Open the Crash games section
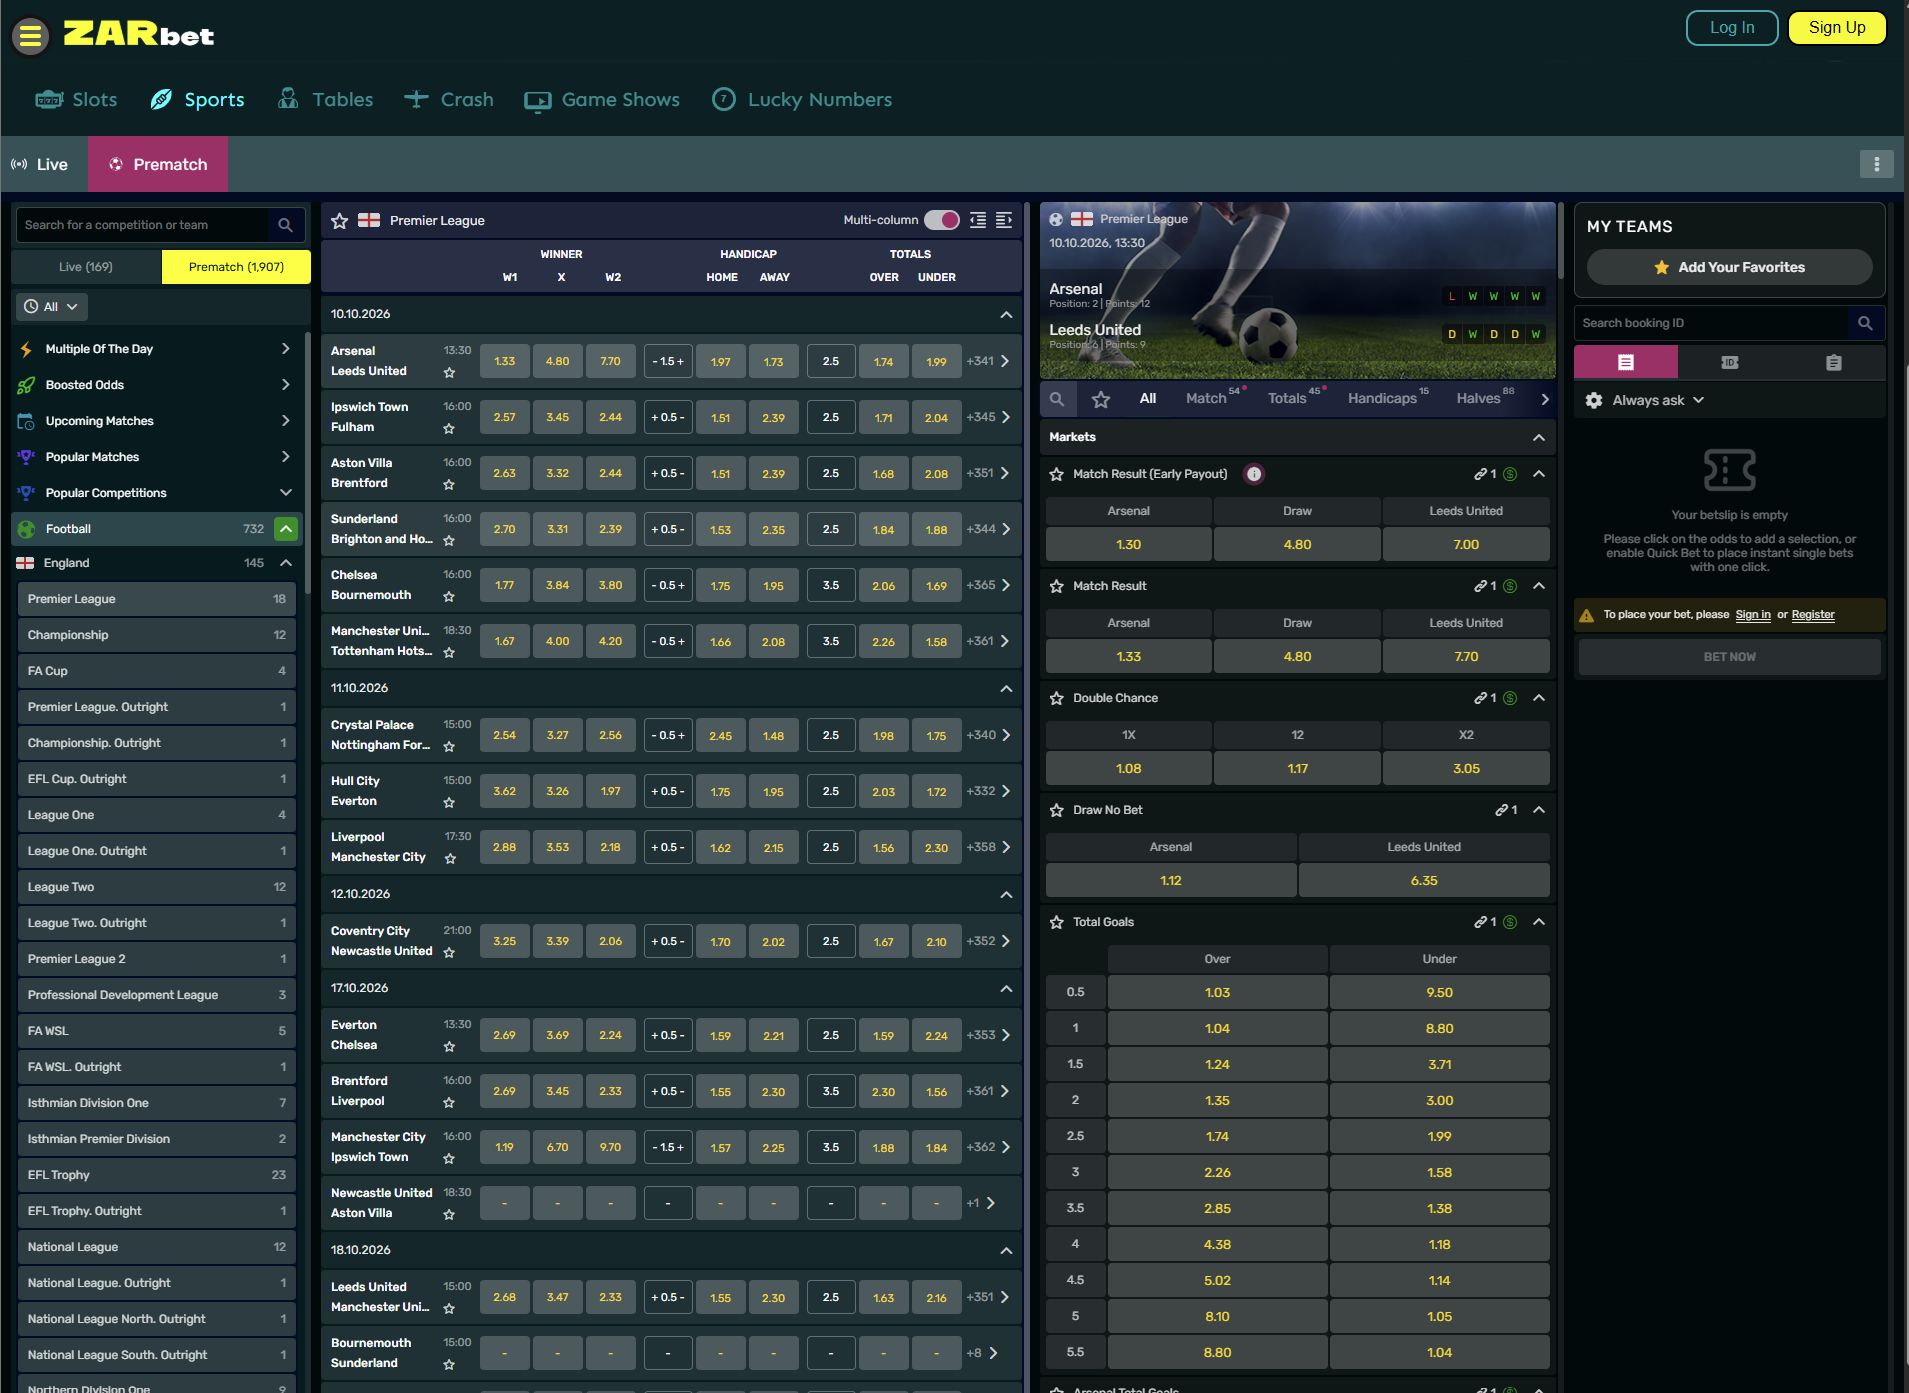The height and width of the screenshot is (1393, 1909). click(x=449, y=100)
